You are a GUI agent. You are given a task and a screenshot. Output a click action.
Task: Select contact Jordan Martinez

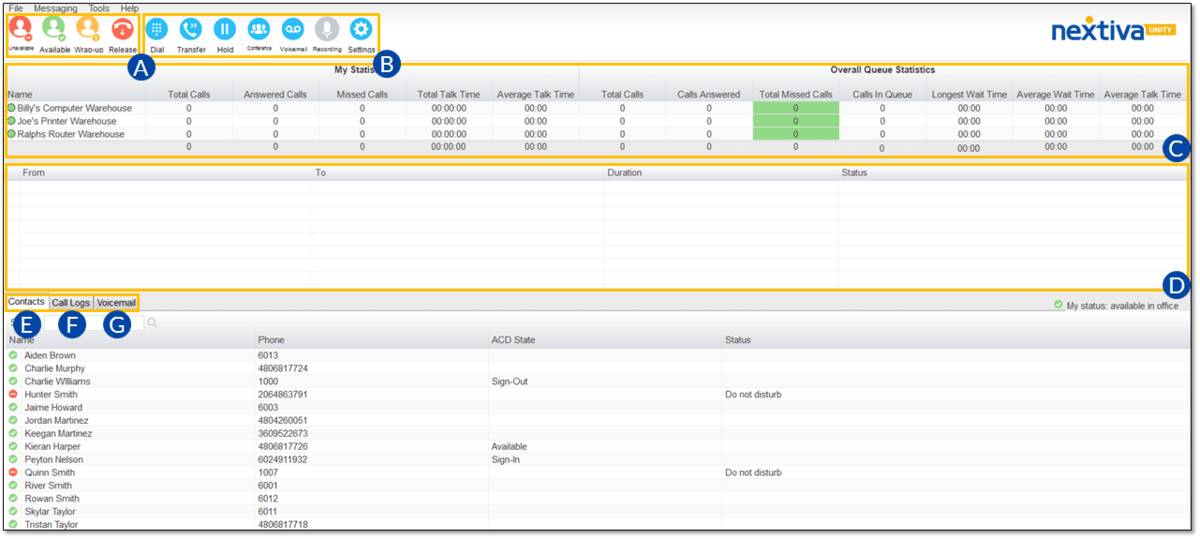[56, 420]
